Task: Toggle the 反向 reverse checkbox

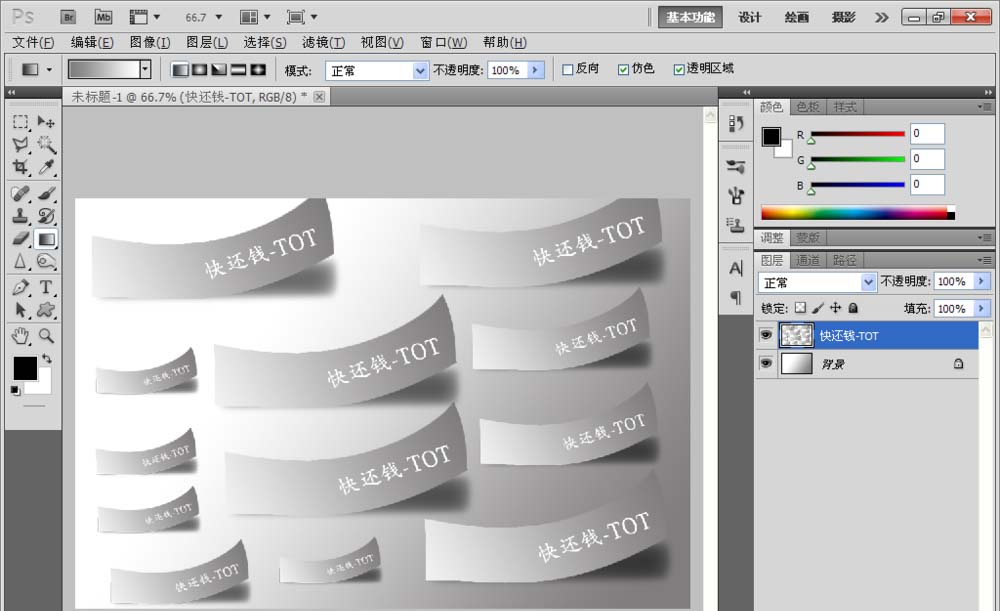Action: pos(568,70)
